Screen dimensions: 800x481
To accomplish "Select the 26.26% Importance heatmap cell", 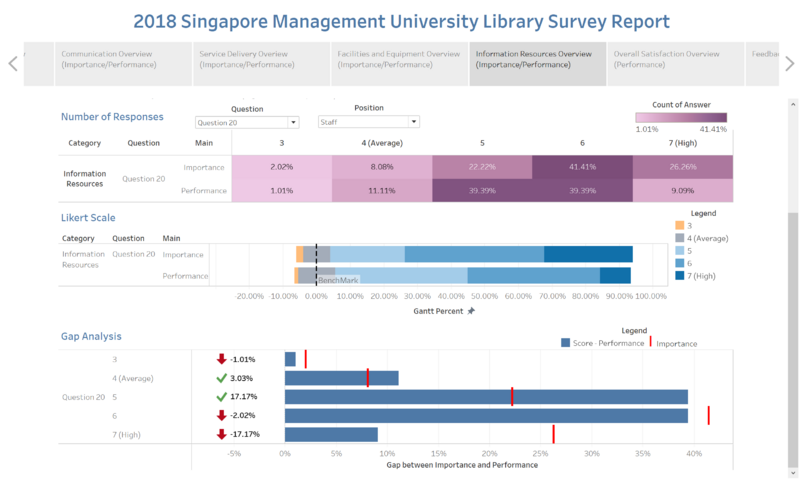I will (683, 167).
